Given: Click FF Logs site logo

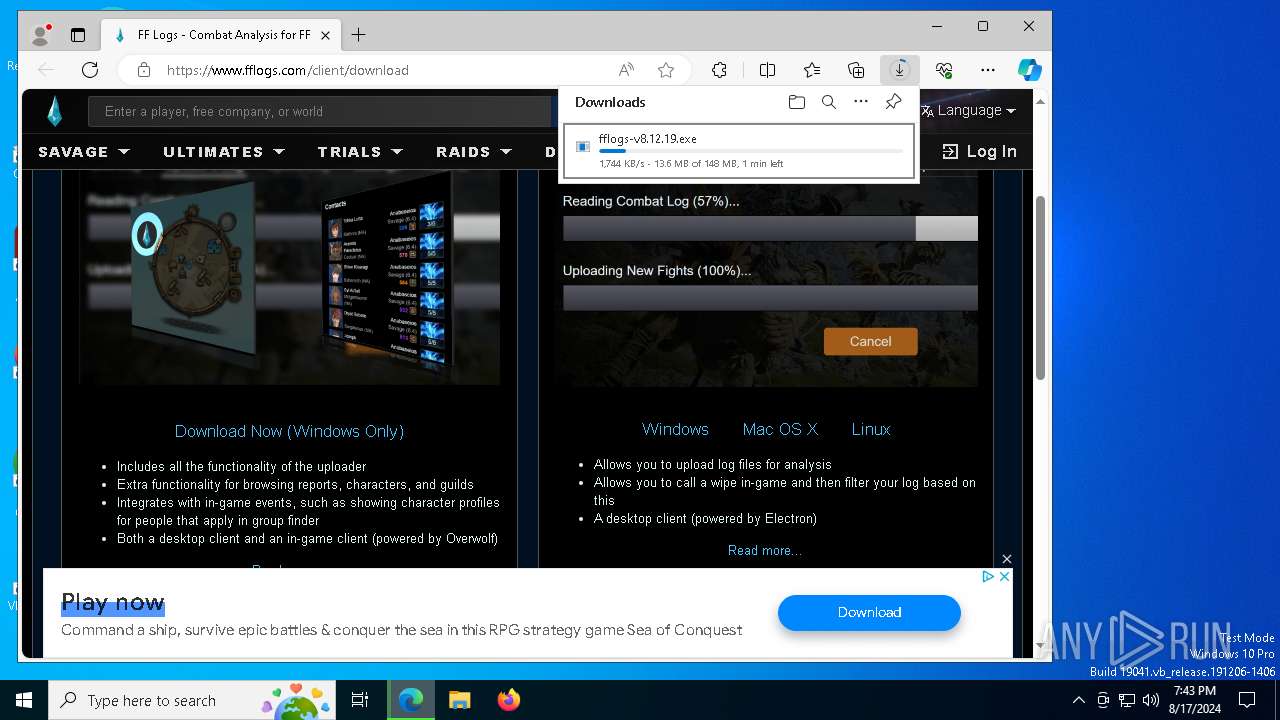Looking at the screenshot, I should (x=54, y=111).
